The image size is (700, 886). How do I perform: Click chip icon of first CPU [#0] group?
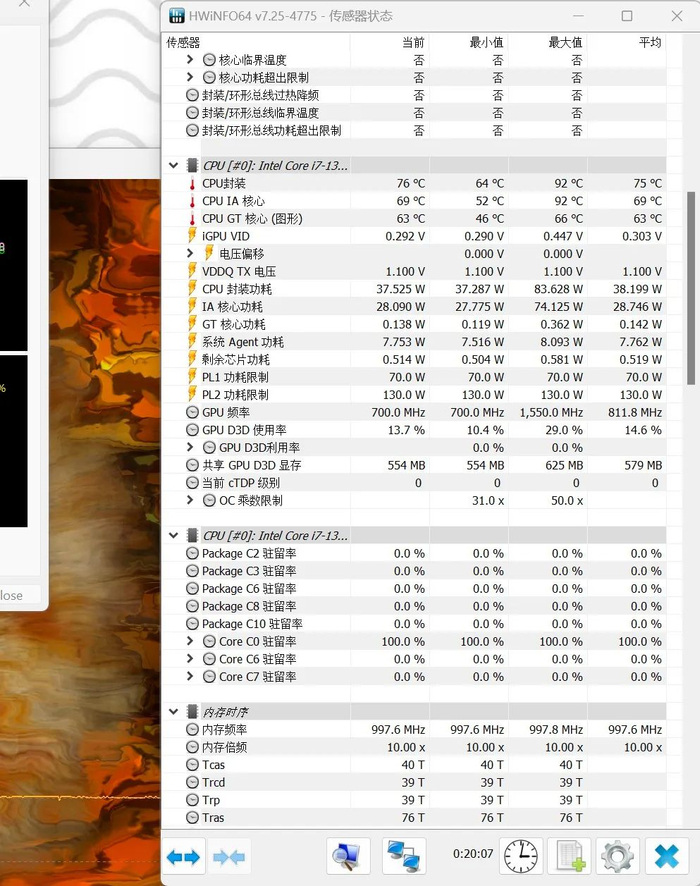click(x=192, y=165)
